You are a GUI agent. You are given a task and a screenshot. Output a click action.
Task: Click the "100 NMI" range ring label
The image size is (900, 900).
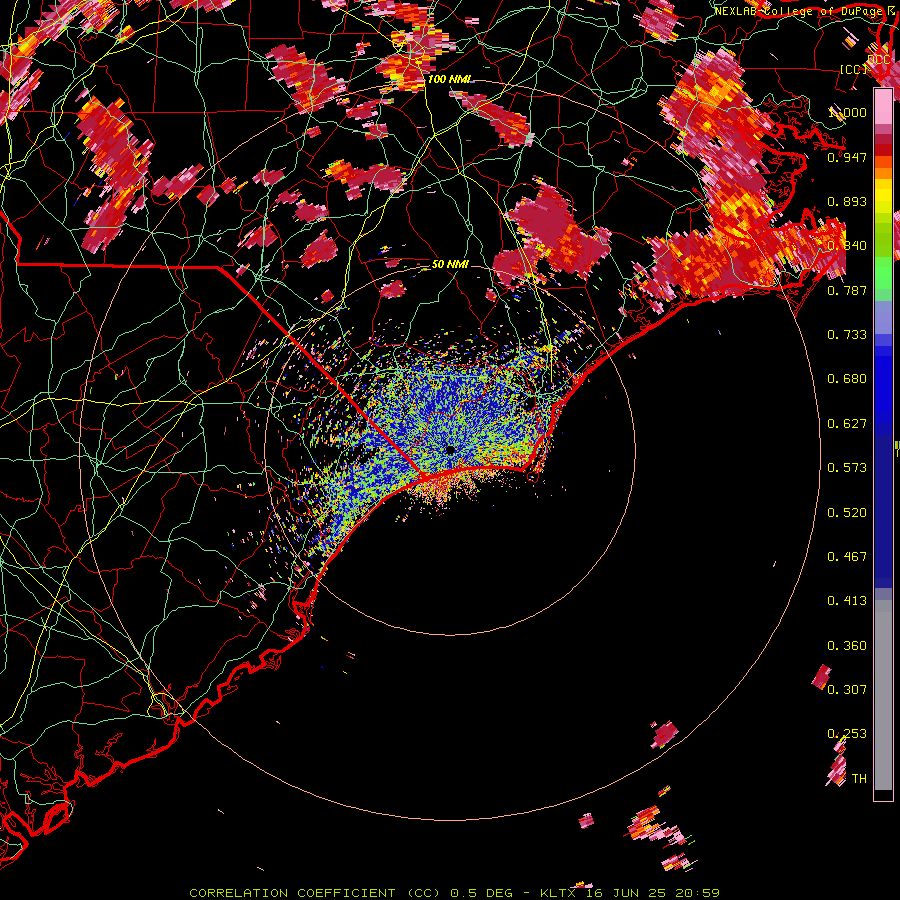449,79
